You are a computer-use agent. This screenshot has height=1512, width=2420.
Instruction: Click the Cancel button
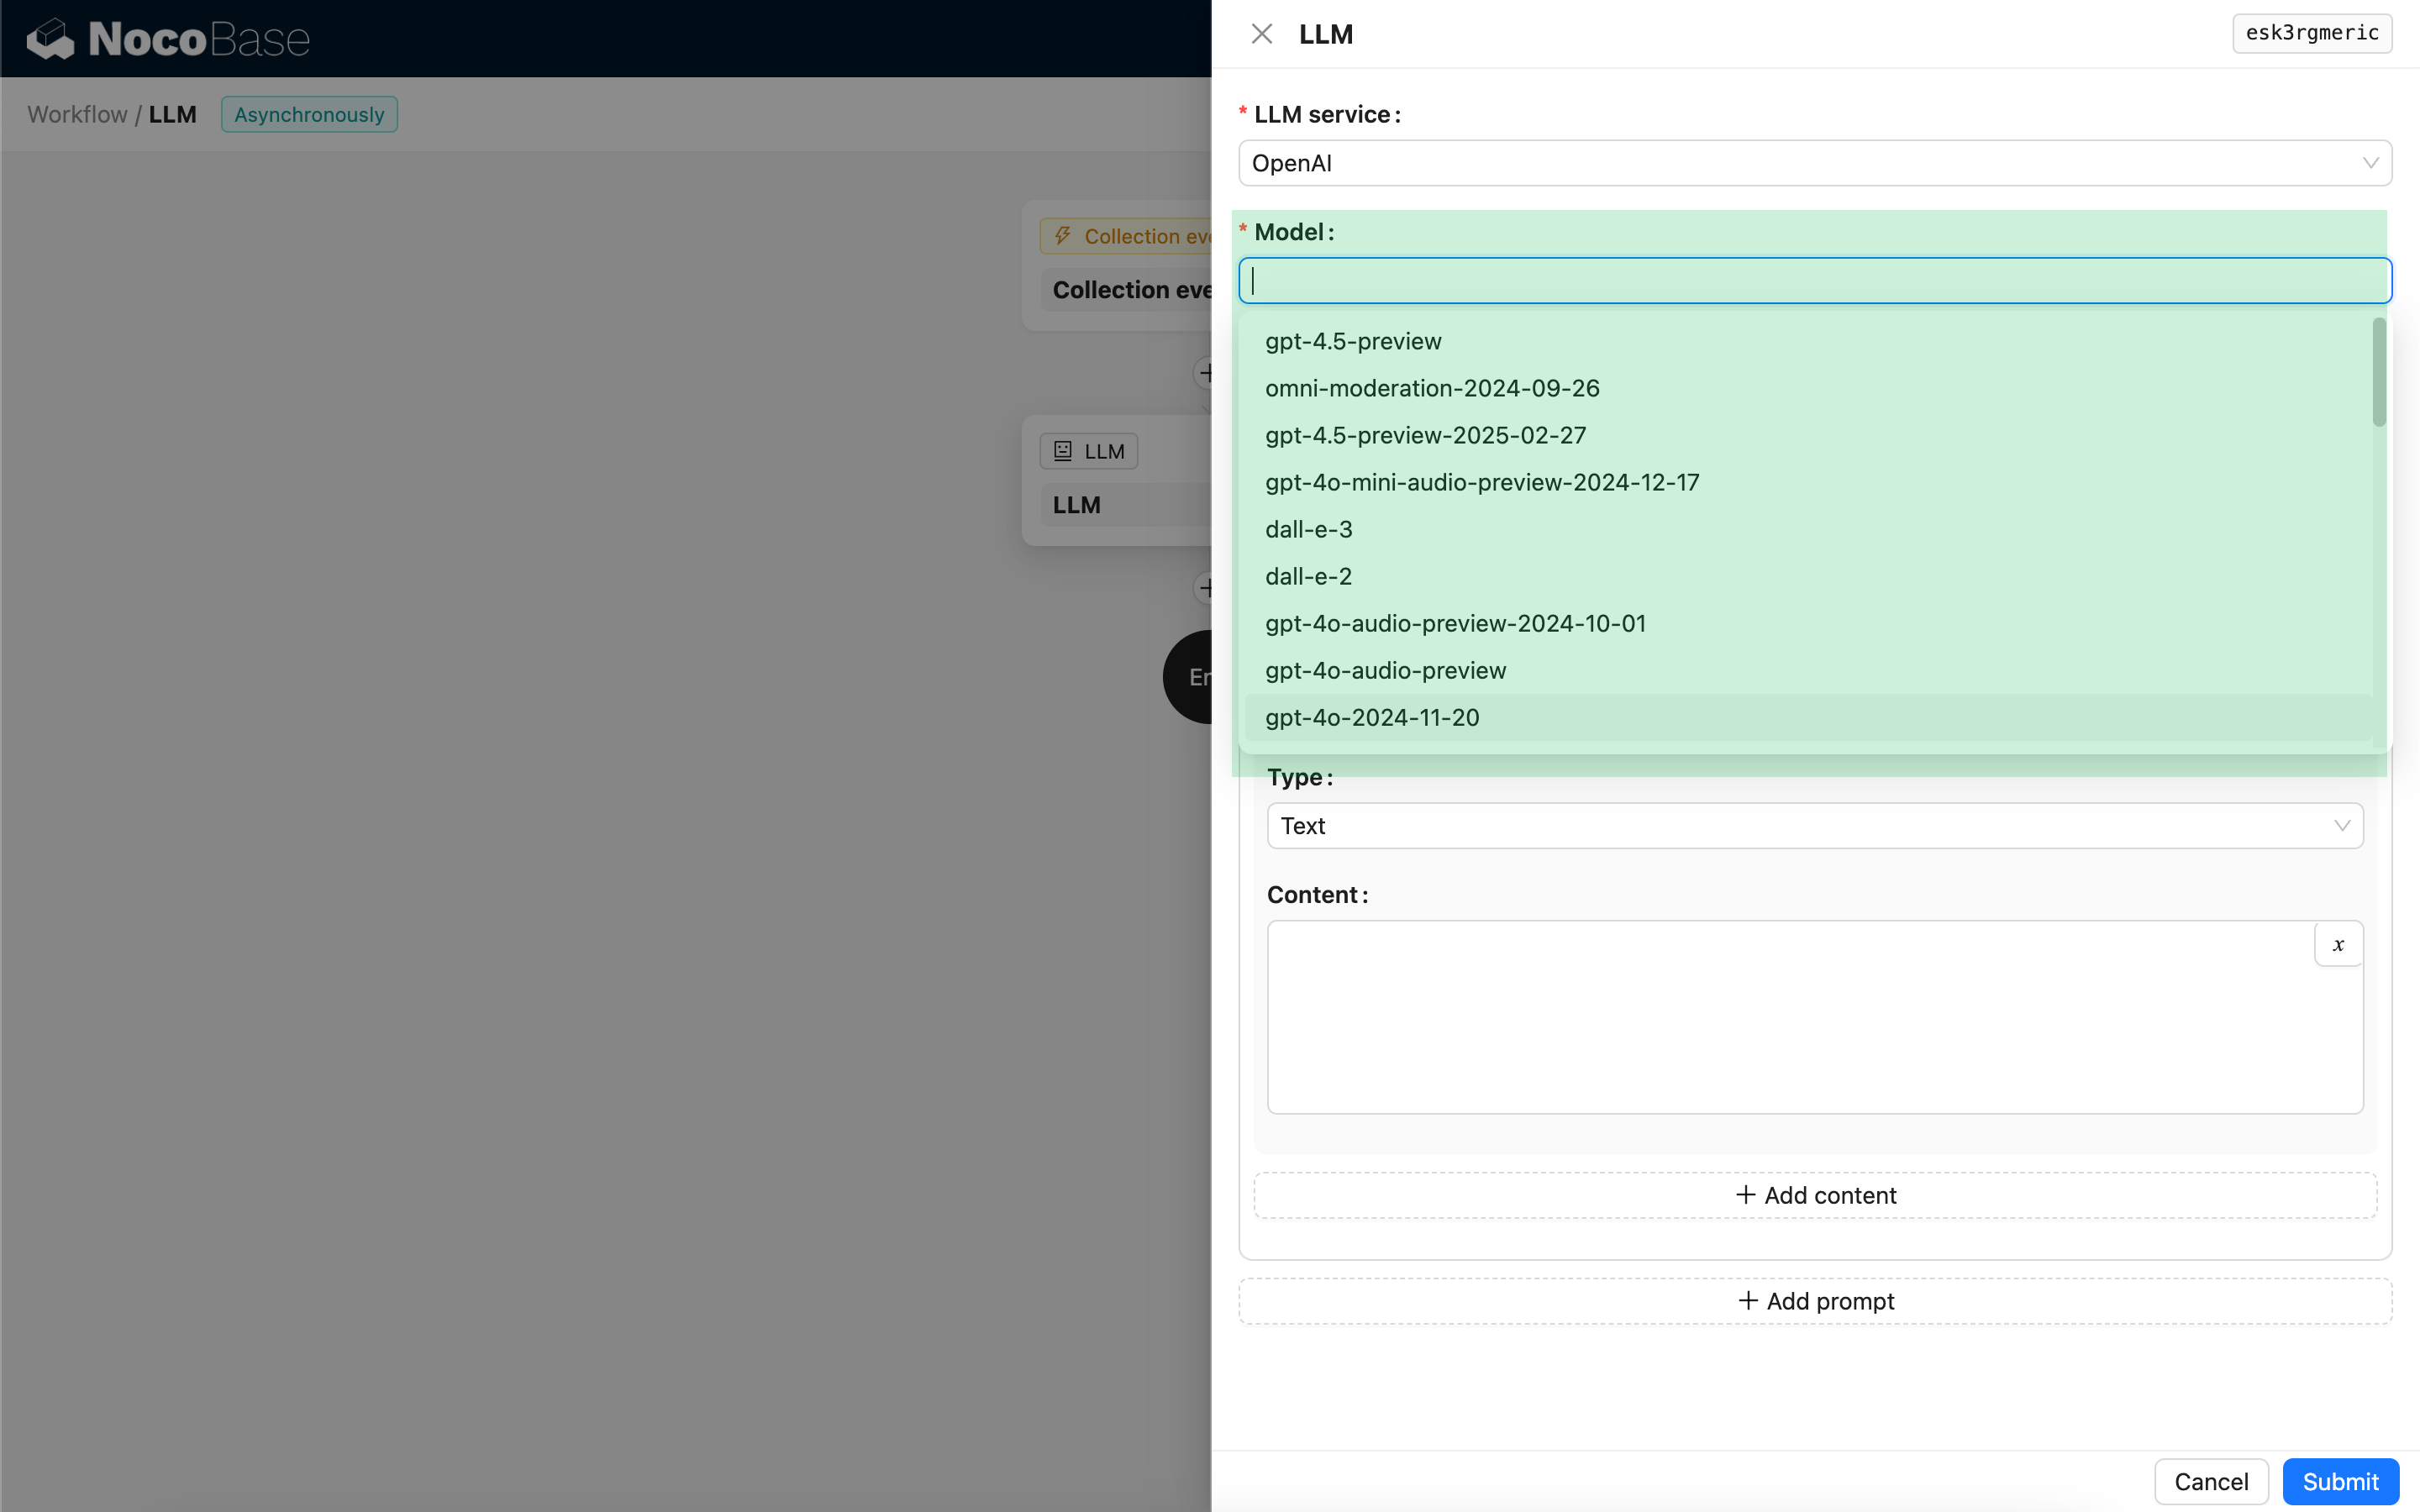[x=2210, y=1481]
